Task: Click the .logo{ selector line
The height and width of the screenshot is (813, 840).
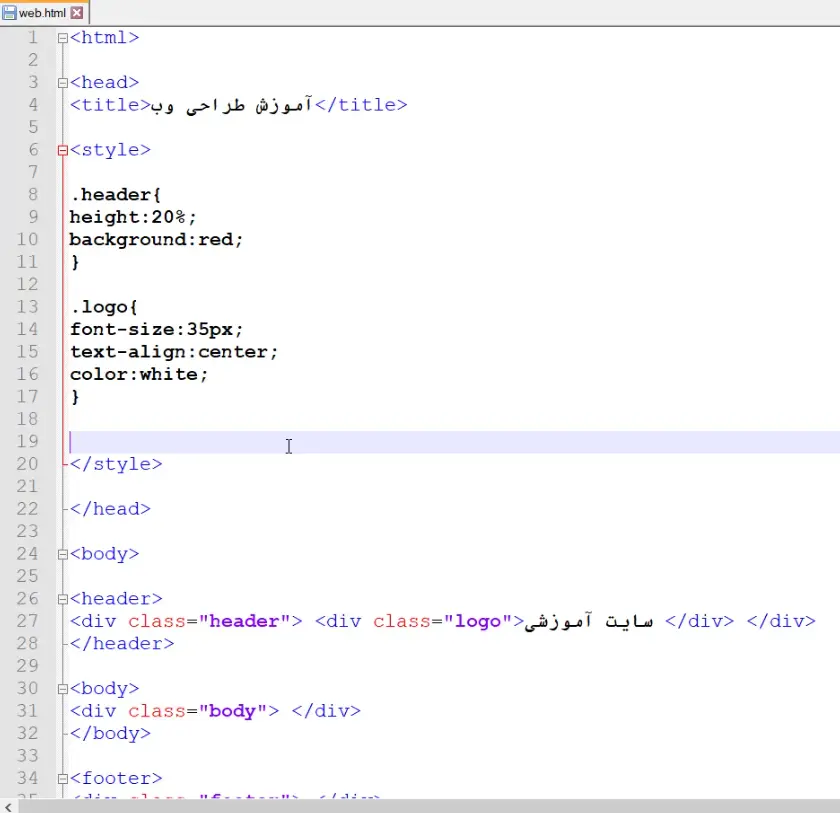Action: click(104, 307)
